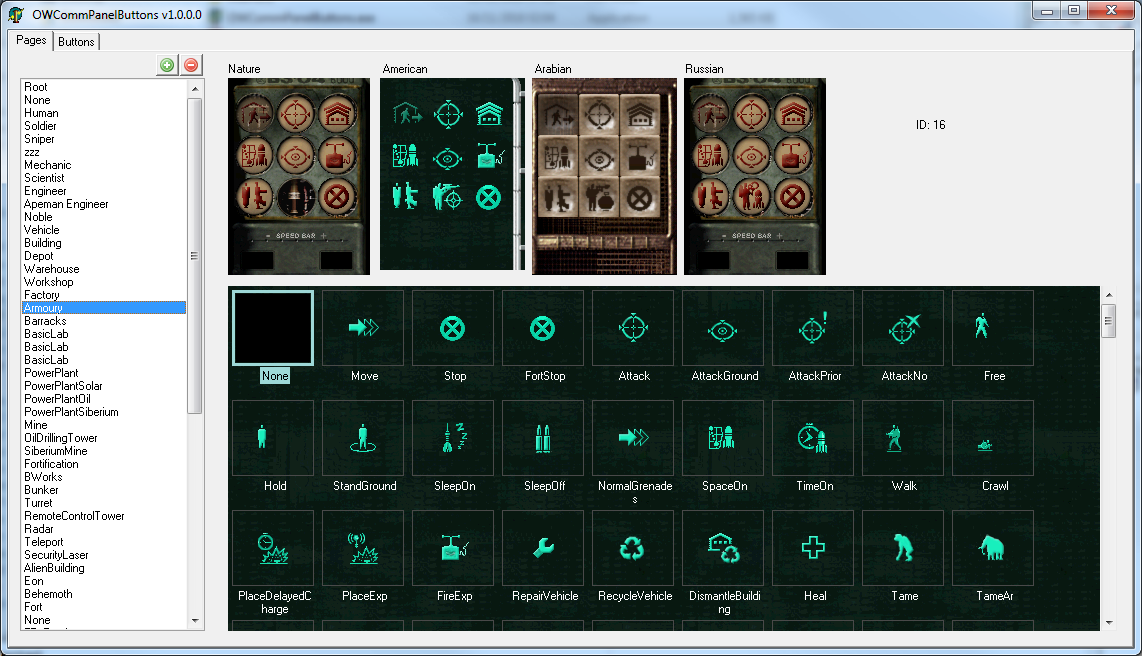This screenshot has width=1142, height=656.
Task: Select the DismantleBuilding icon
Action: pos(723,548)
